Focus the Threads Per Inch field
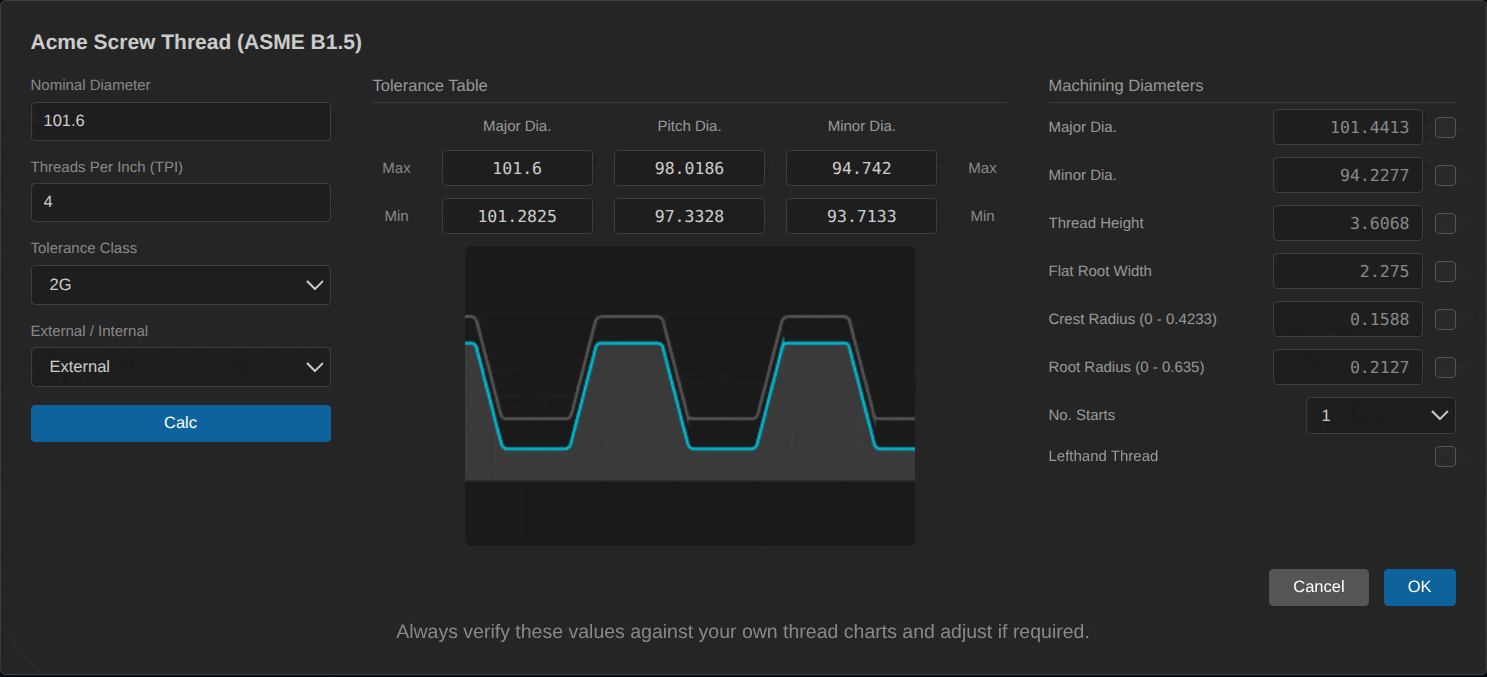The height and width of the screenshot is (677, 1487). pyautogui.click(x=181, y=202)
